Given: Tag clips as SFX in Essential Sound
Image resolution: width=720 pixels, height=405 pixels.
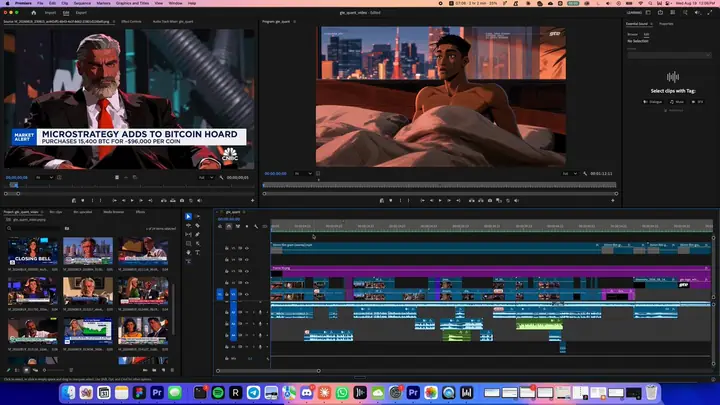Looking at the screenshot, I should 697,102.
